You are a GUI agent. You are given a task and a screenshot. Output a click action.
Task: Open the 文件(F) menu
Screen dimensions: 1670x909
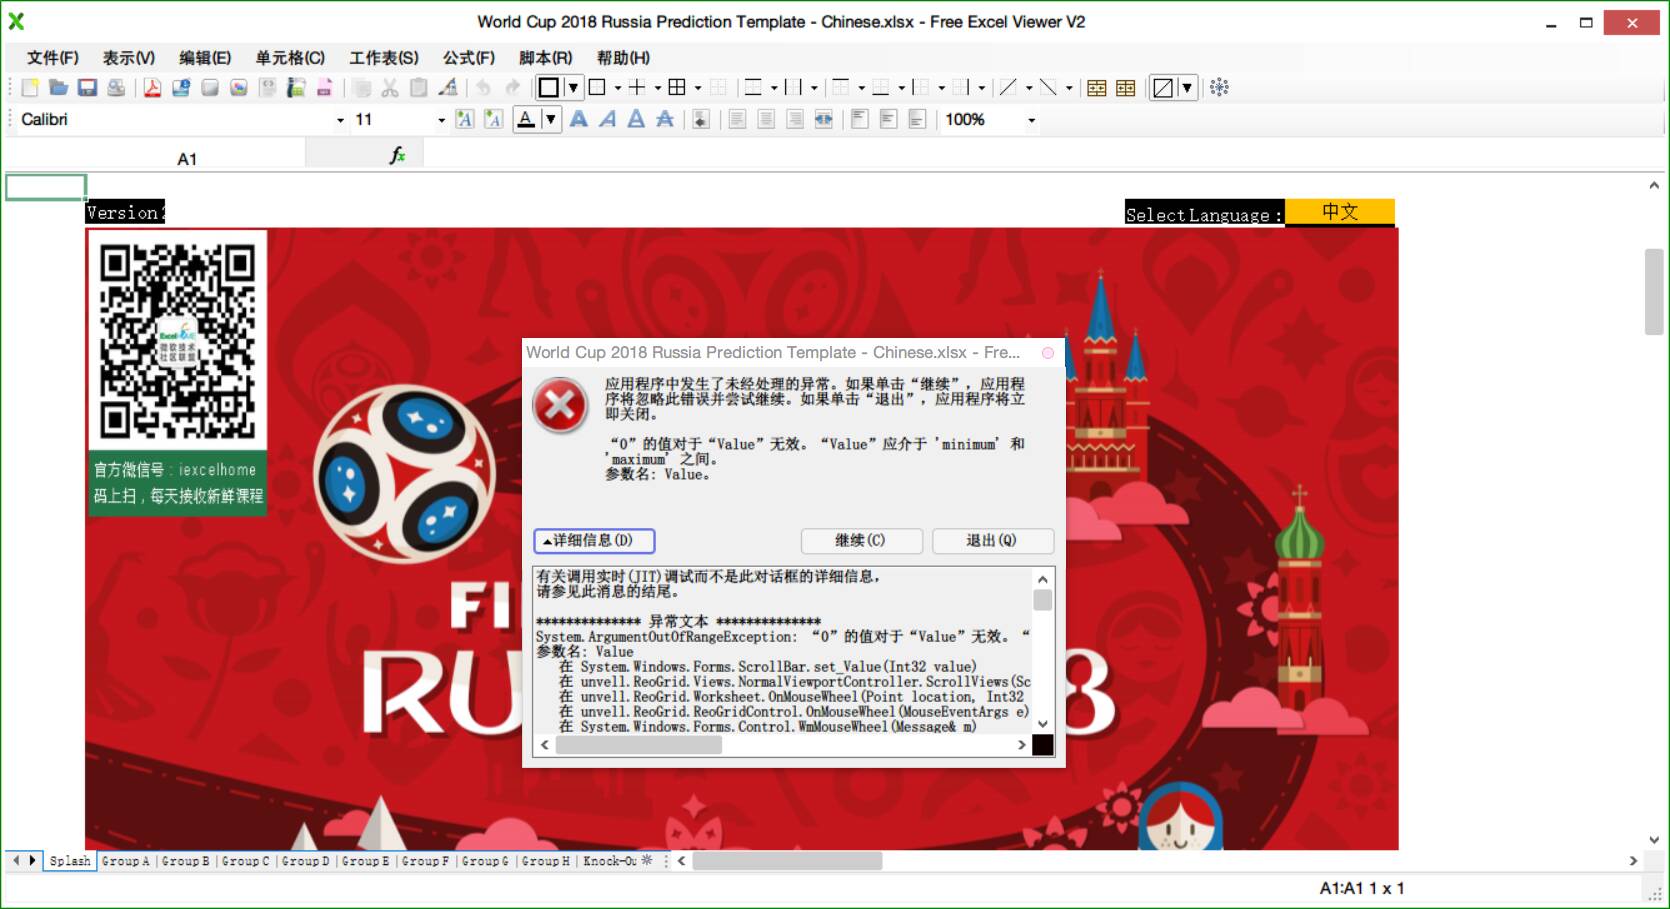[x=52, y=58]
